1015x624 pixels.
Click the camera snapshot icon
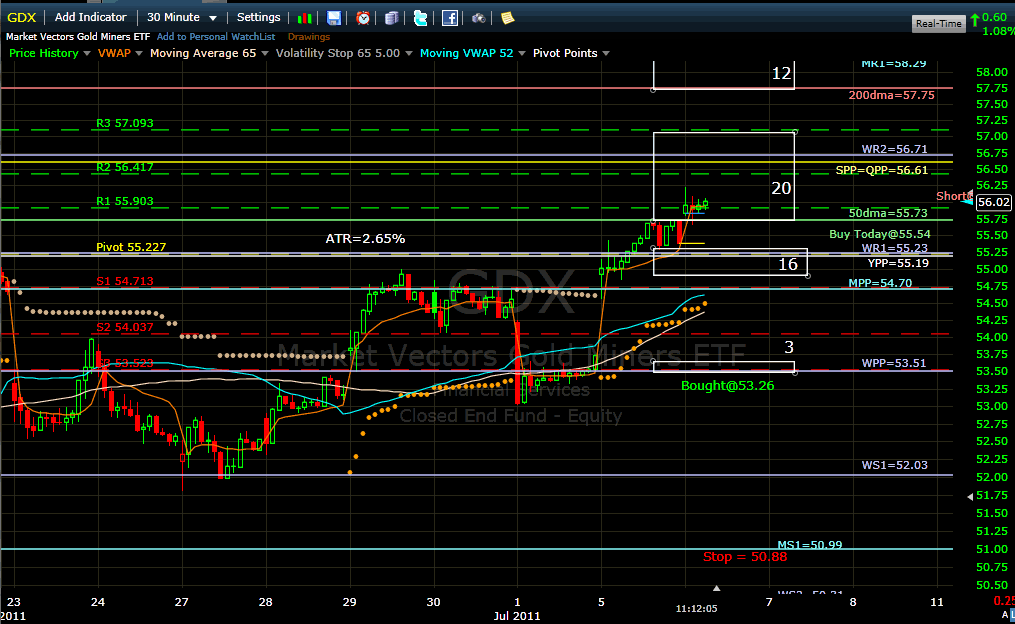click(478, 18)
